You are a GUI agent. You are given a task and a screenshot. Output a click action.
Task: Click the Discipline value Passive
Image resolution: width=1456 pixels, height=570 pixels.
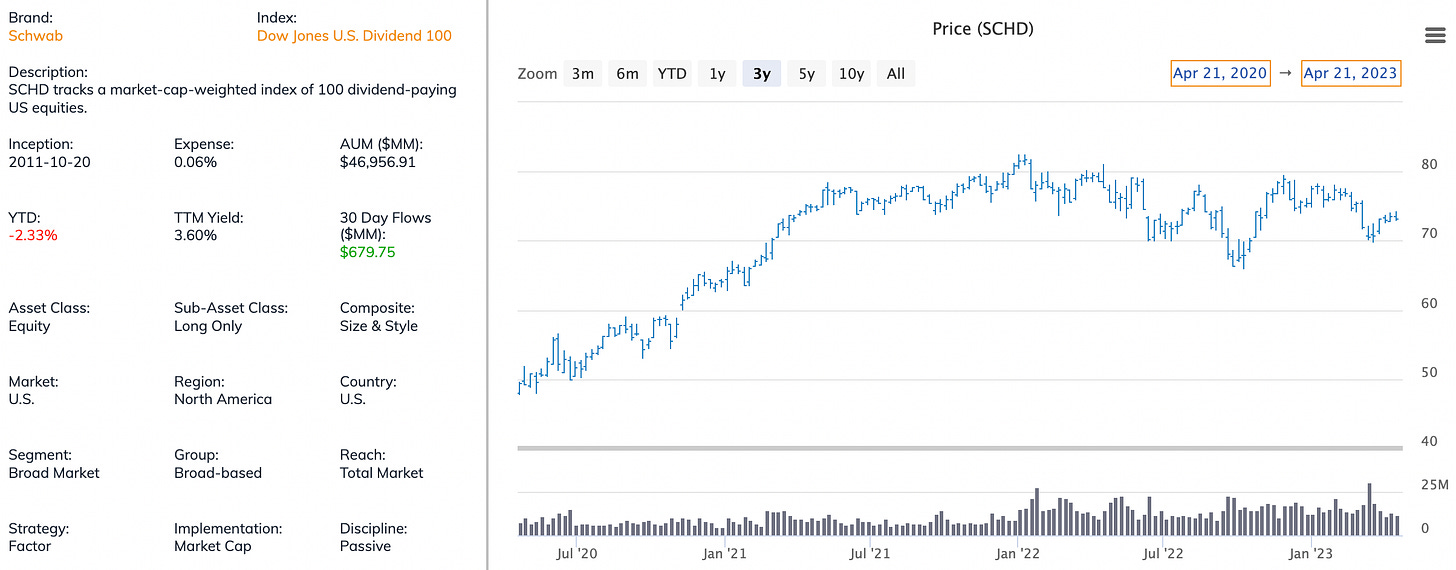(x=365, y=546)
